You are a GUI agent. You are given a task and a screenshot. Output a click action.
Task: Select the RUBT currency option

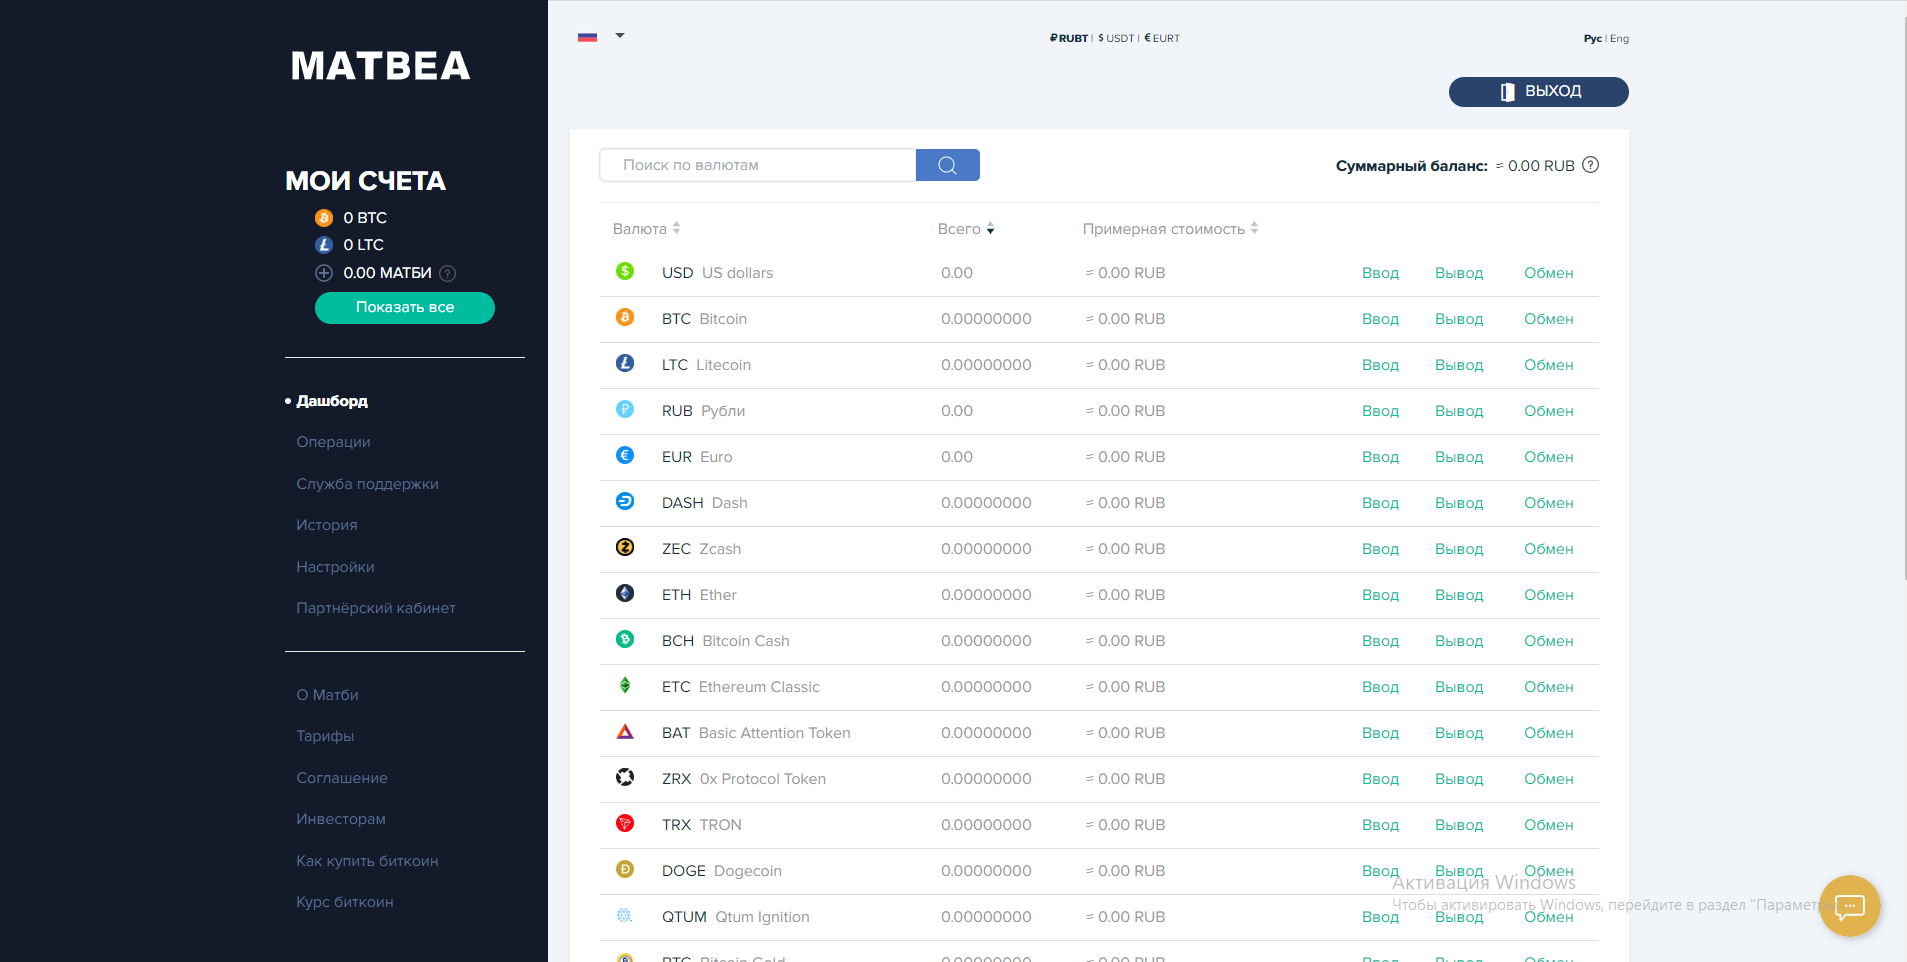click(1069, 38)
